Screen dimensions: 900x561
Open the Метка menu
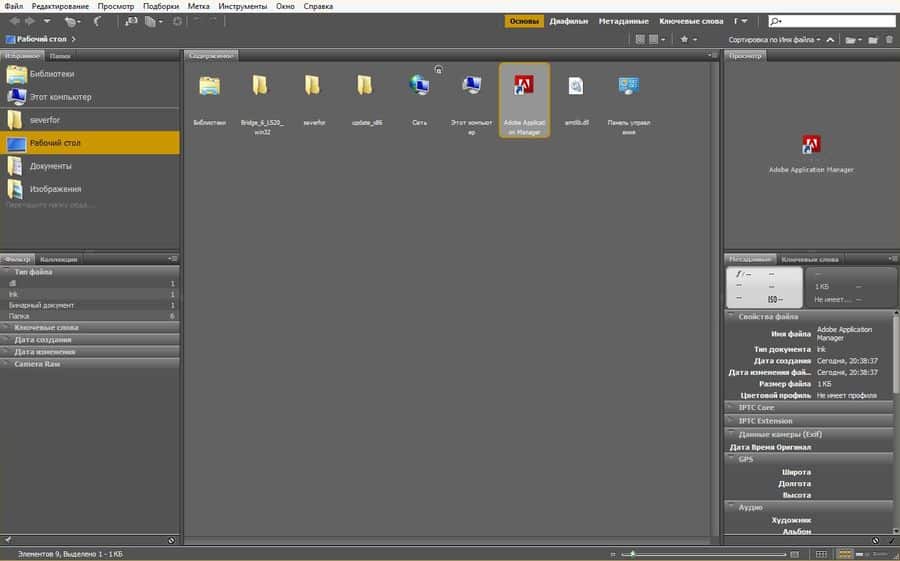(199, 6)
